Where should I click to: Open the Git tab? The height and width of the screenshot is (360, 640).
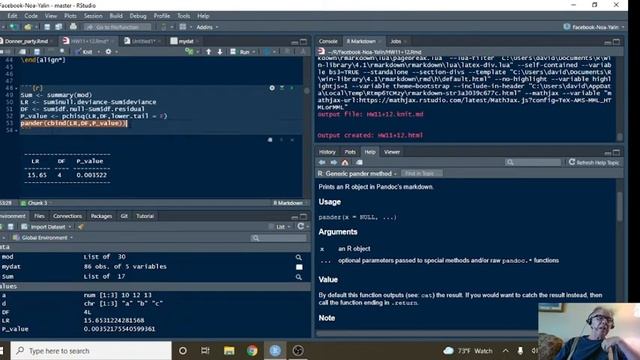click(124, 216)
